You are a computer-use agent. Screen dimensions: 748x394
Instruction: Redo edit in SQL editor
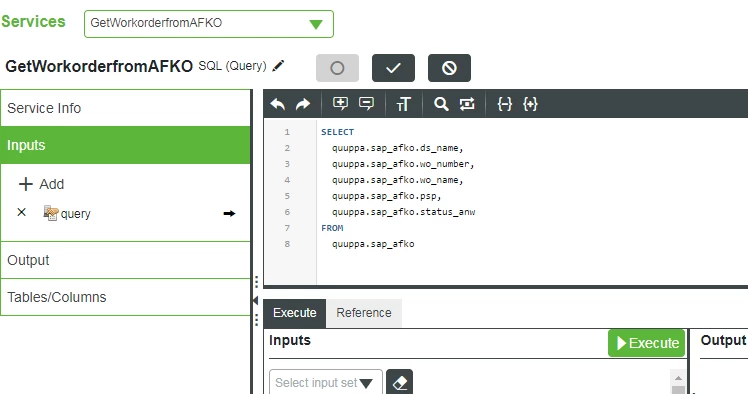click(x=303, y=104)
